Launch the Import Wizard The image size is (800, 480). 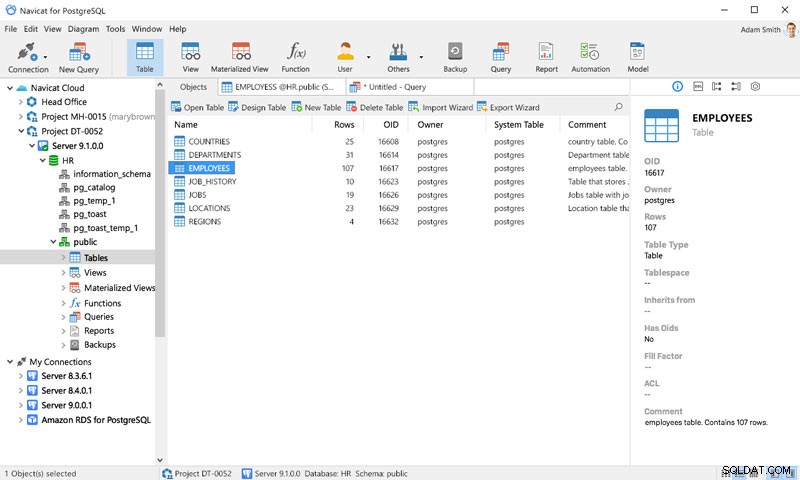tap(441, 107)
